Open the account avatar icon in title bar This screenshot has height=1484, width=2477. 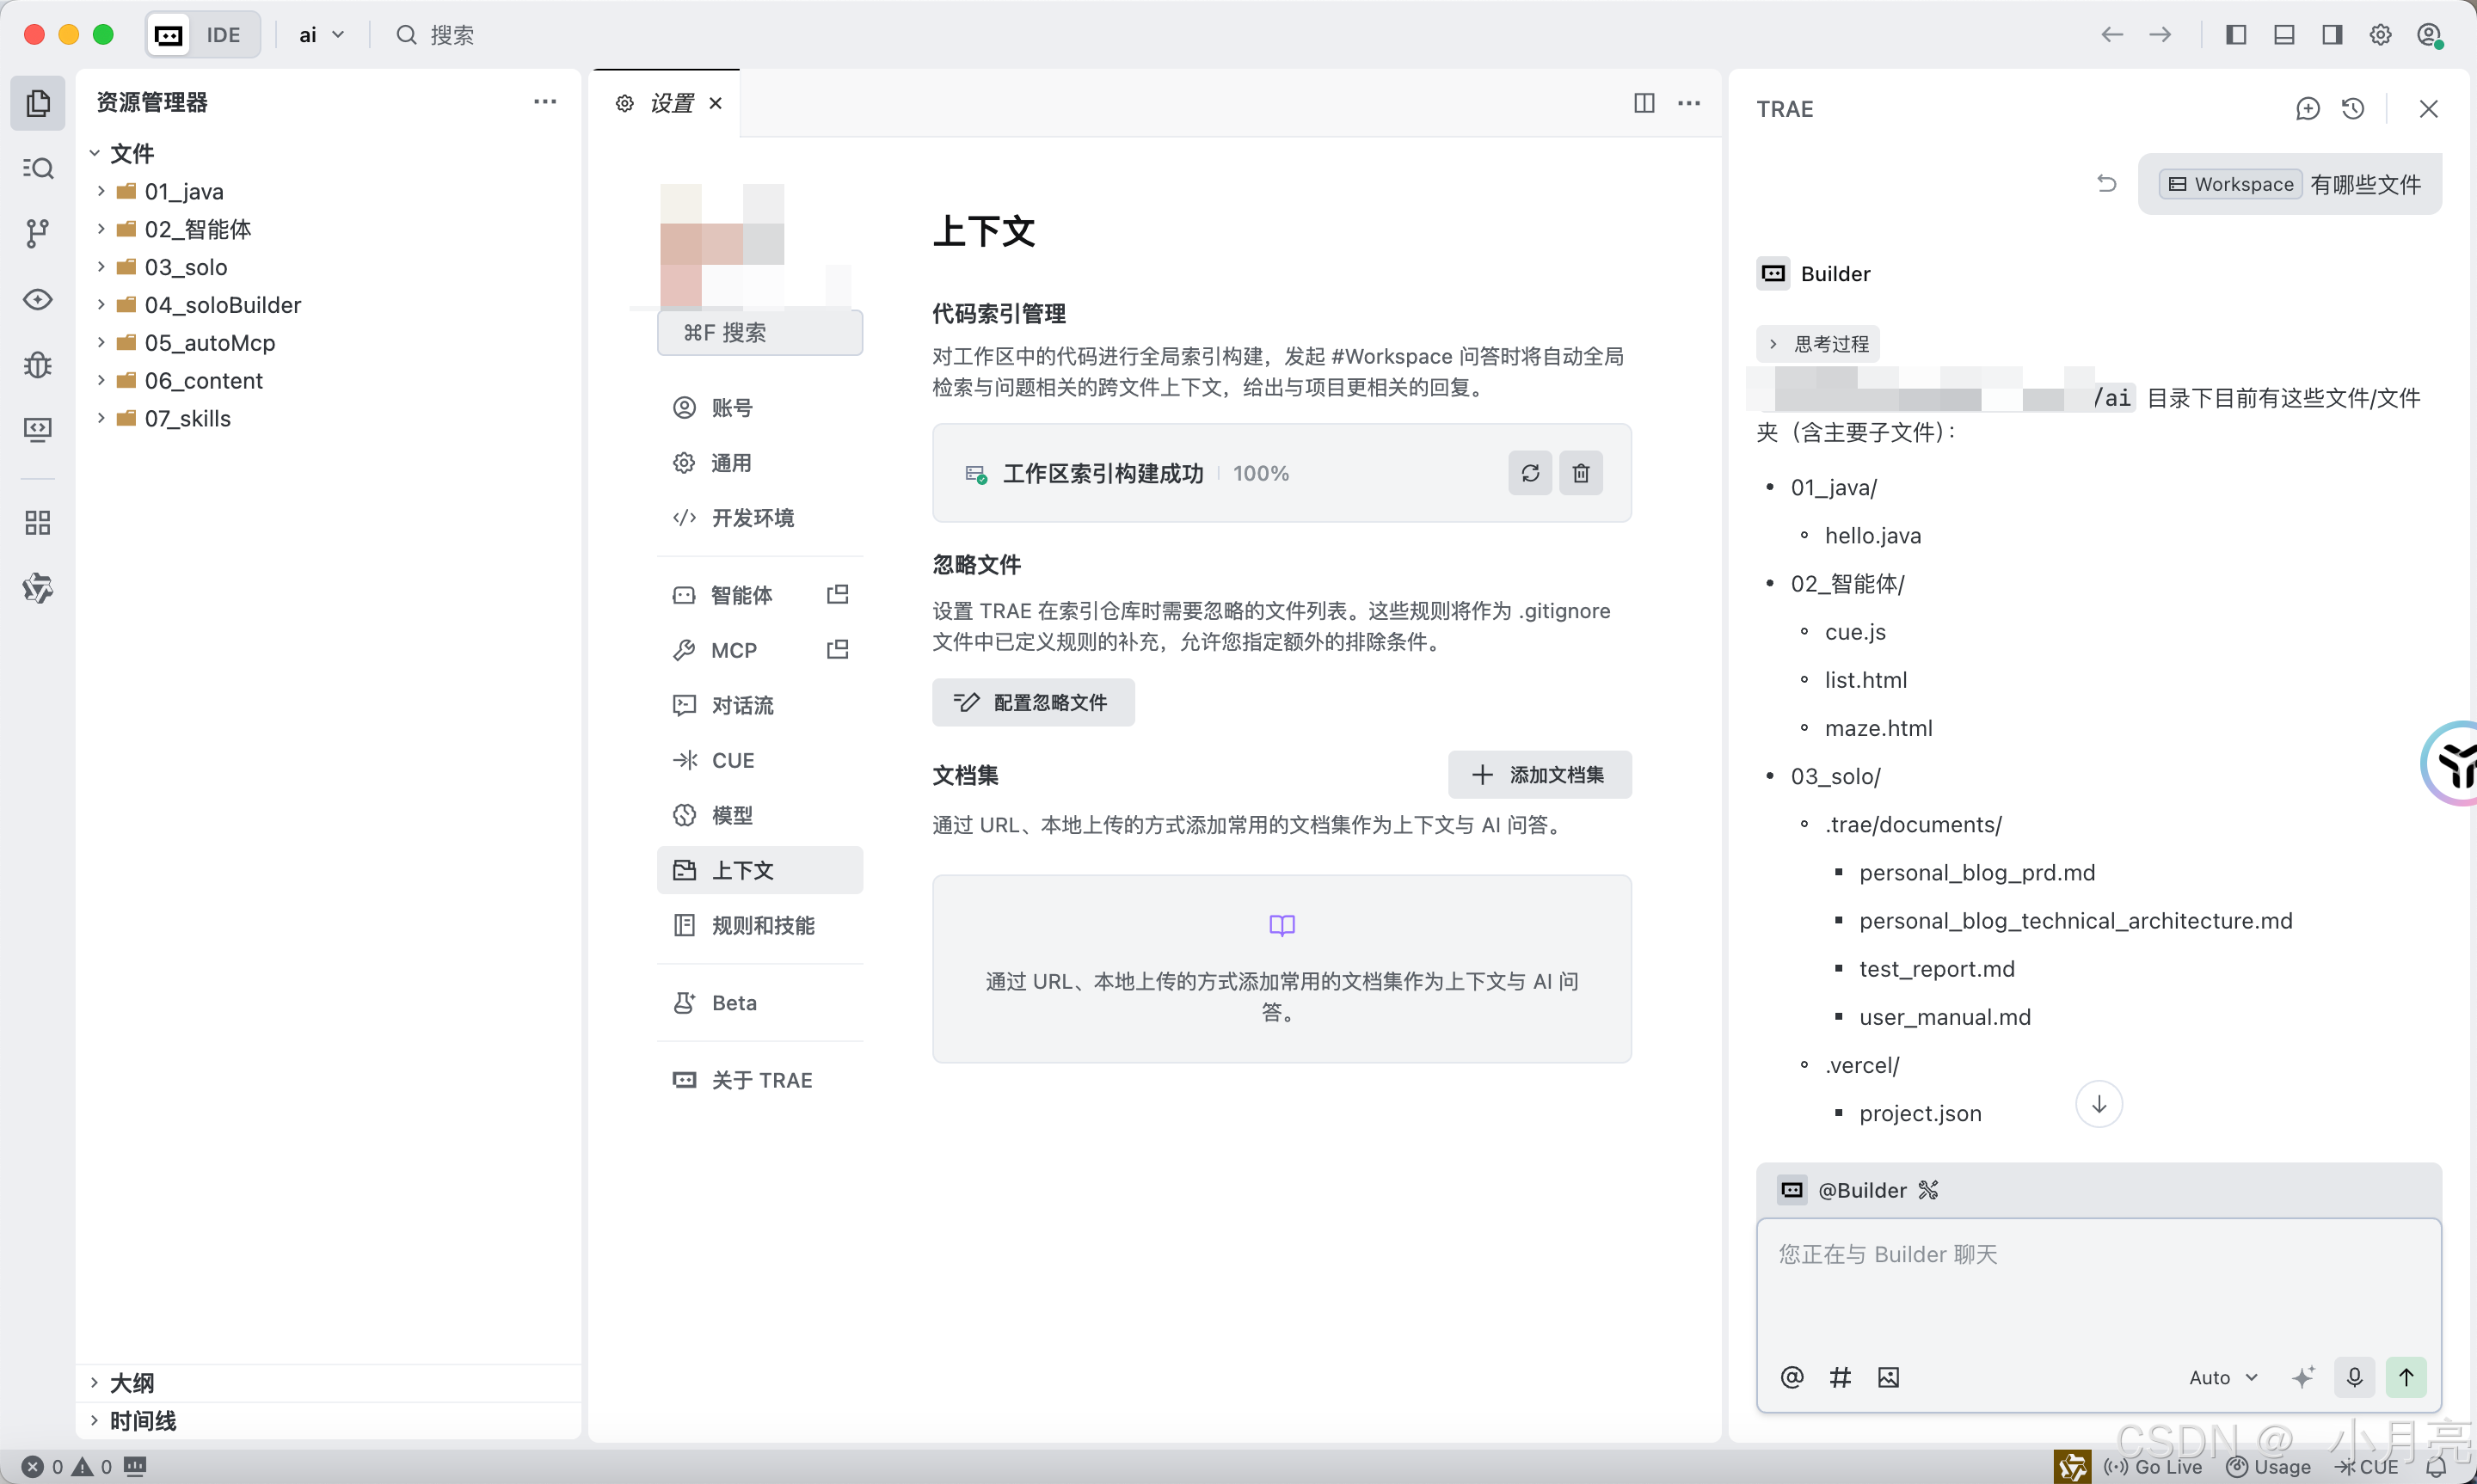(2430, 35)
